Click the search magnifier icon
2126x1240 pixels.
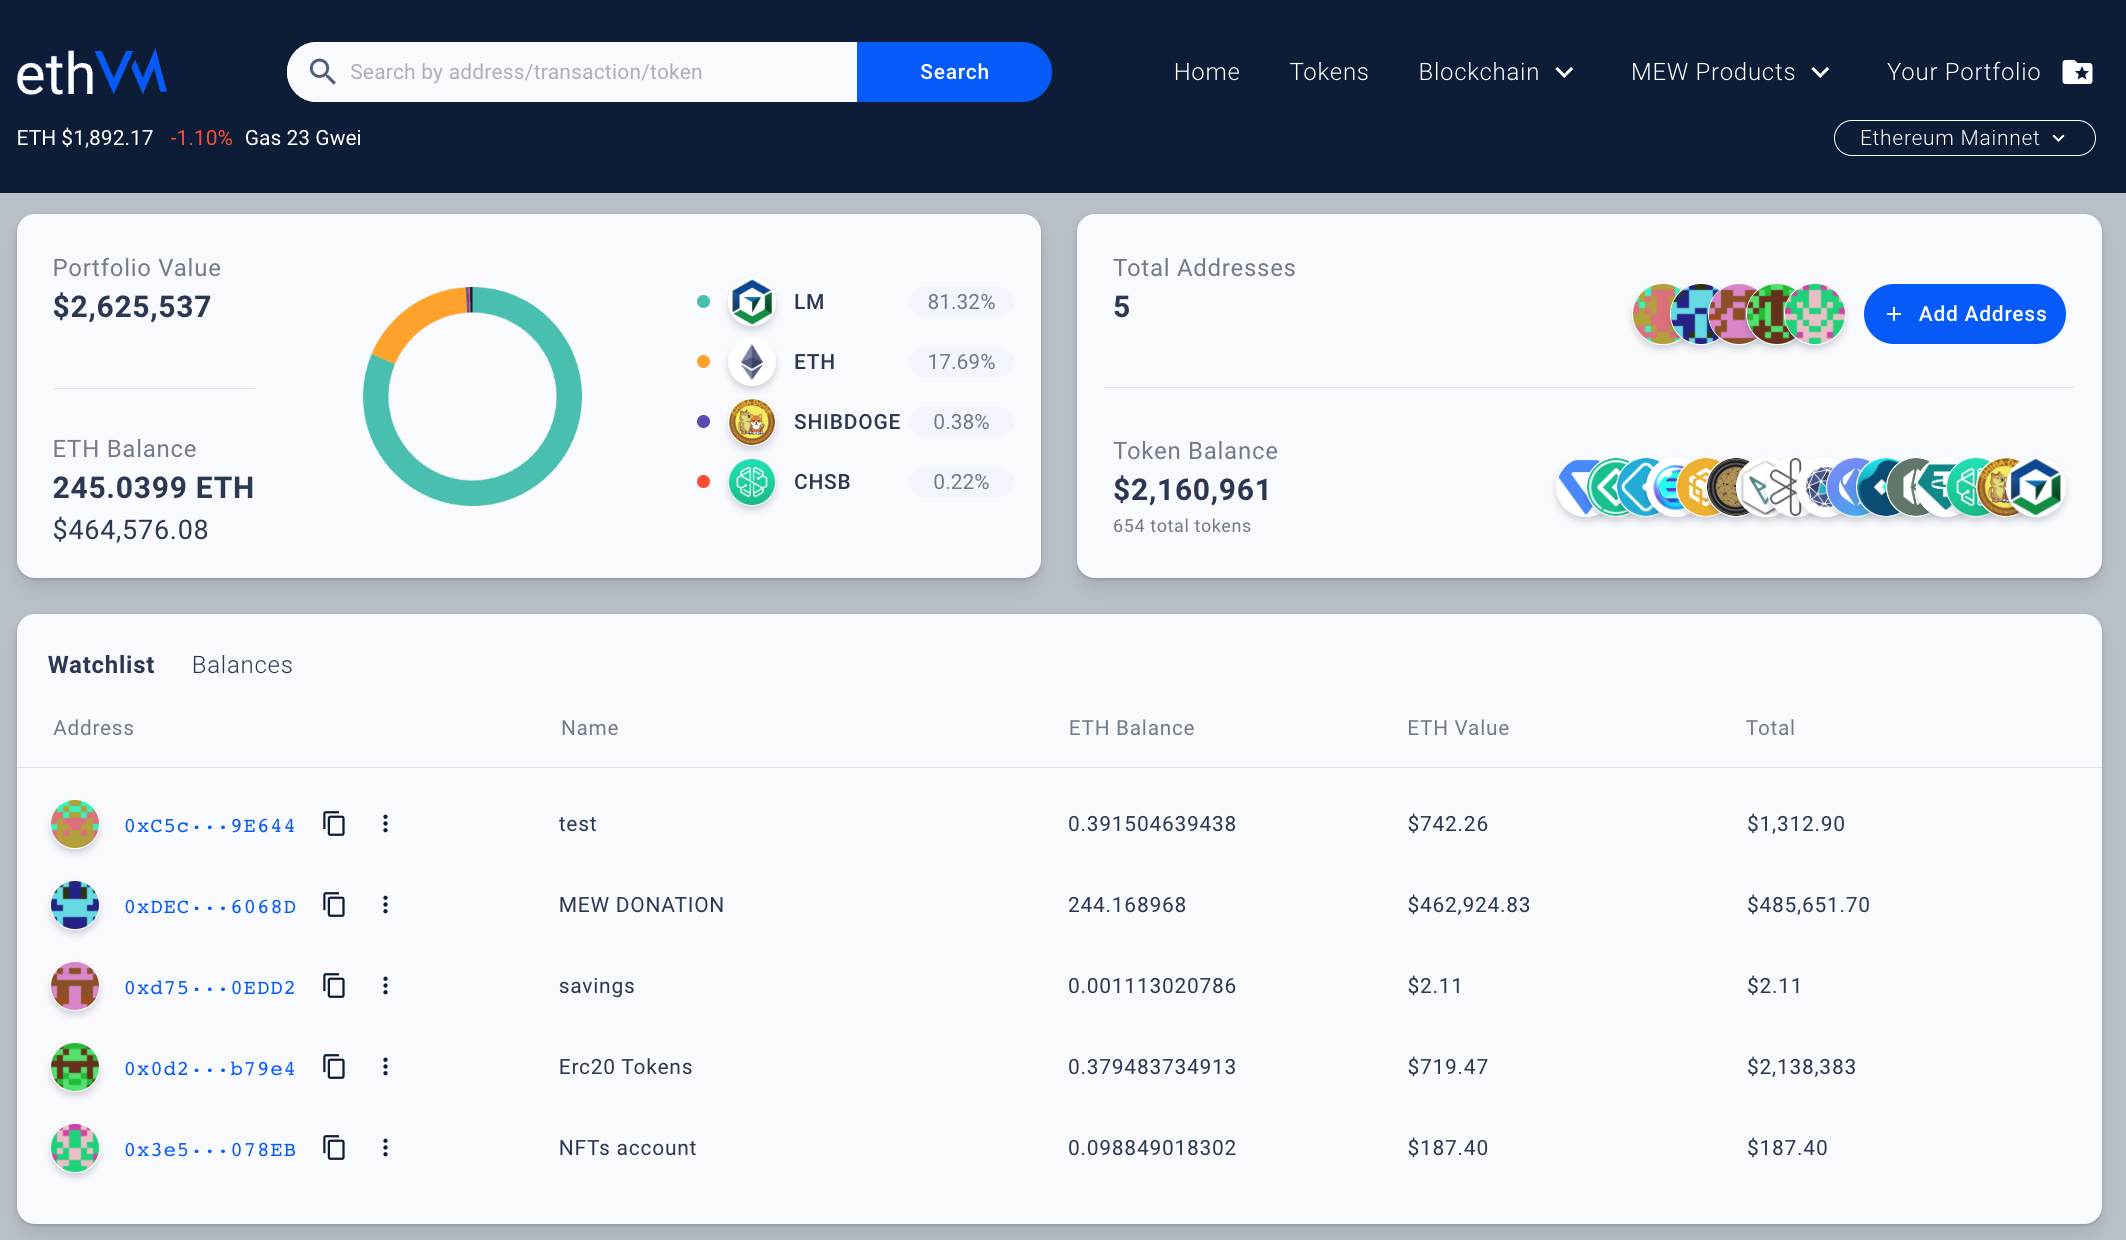(x=322, y=72)
